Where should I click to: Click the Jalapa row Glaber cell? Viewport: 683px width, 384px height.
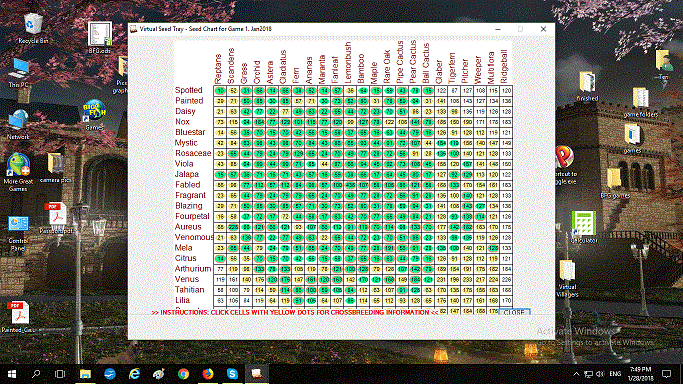(x=441, y=175)
